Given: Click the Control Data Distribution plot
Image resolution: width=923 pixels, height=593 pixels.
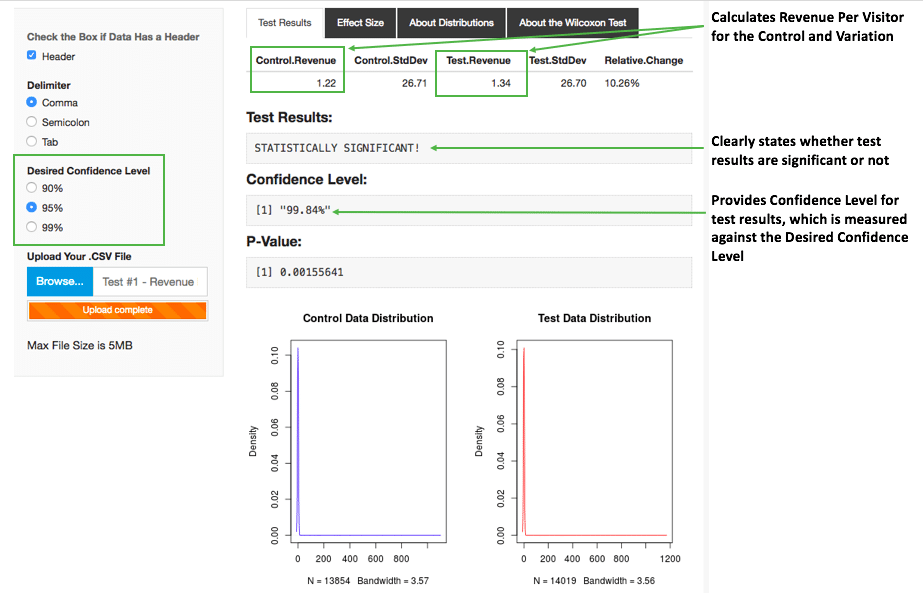Looking at the screenshot, I should 368,440.
